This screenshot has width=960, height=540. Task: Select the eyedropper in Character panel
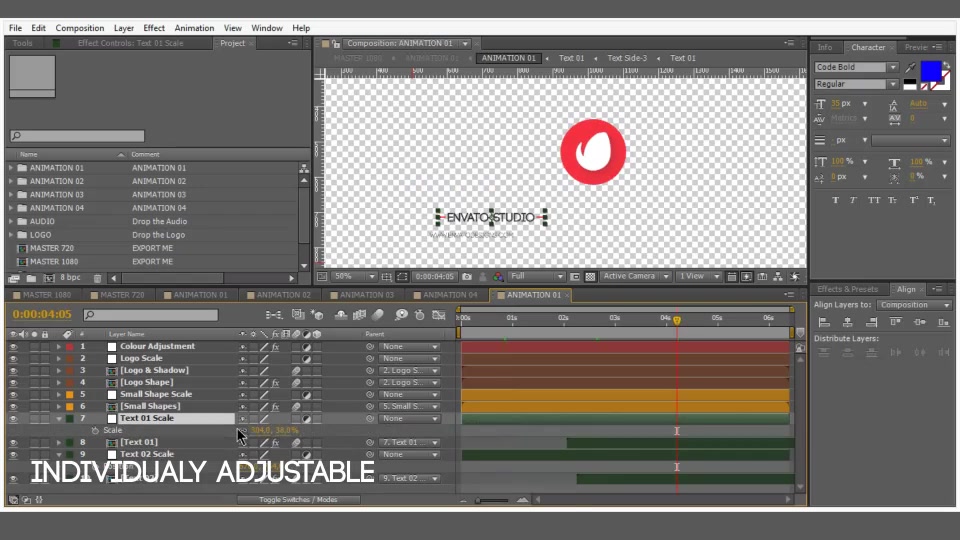[x=910, y=67]
